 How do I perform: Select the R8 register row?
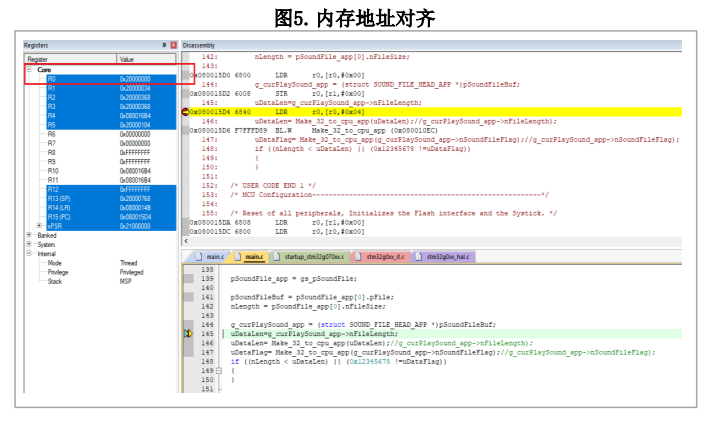[111, 153]
